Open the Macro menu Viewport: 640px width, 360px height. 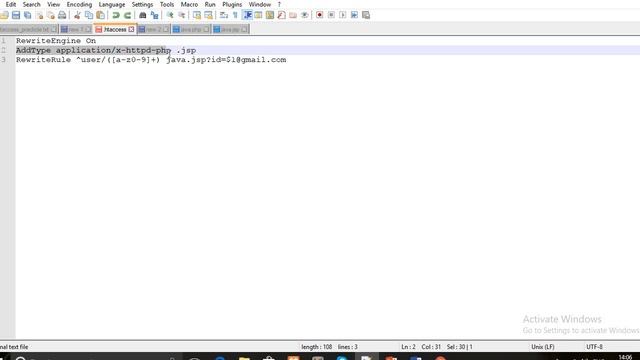click(189, 4)
